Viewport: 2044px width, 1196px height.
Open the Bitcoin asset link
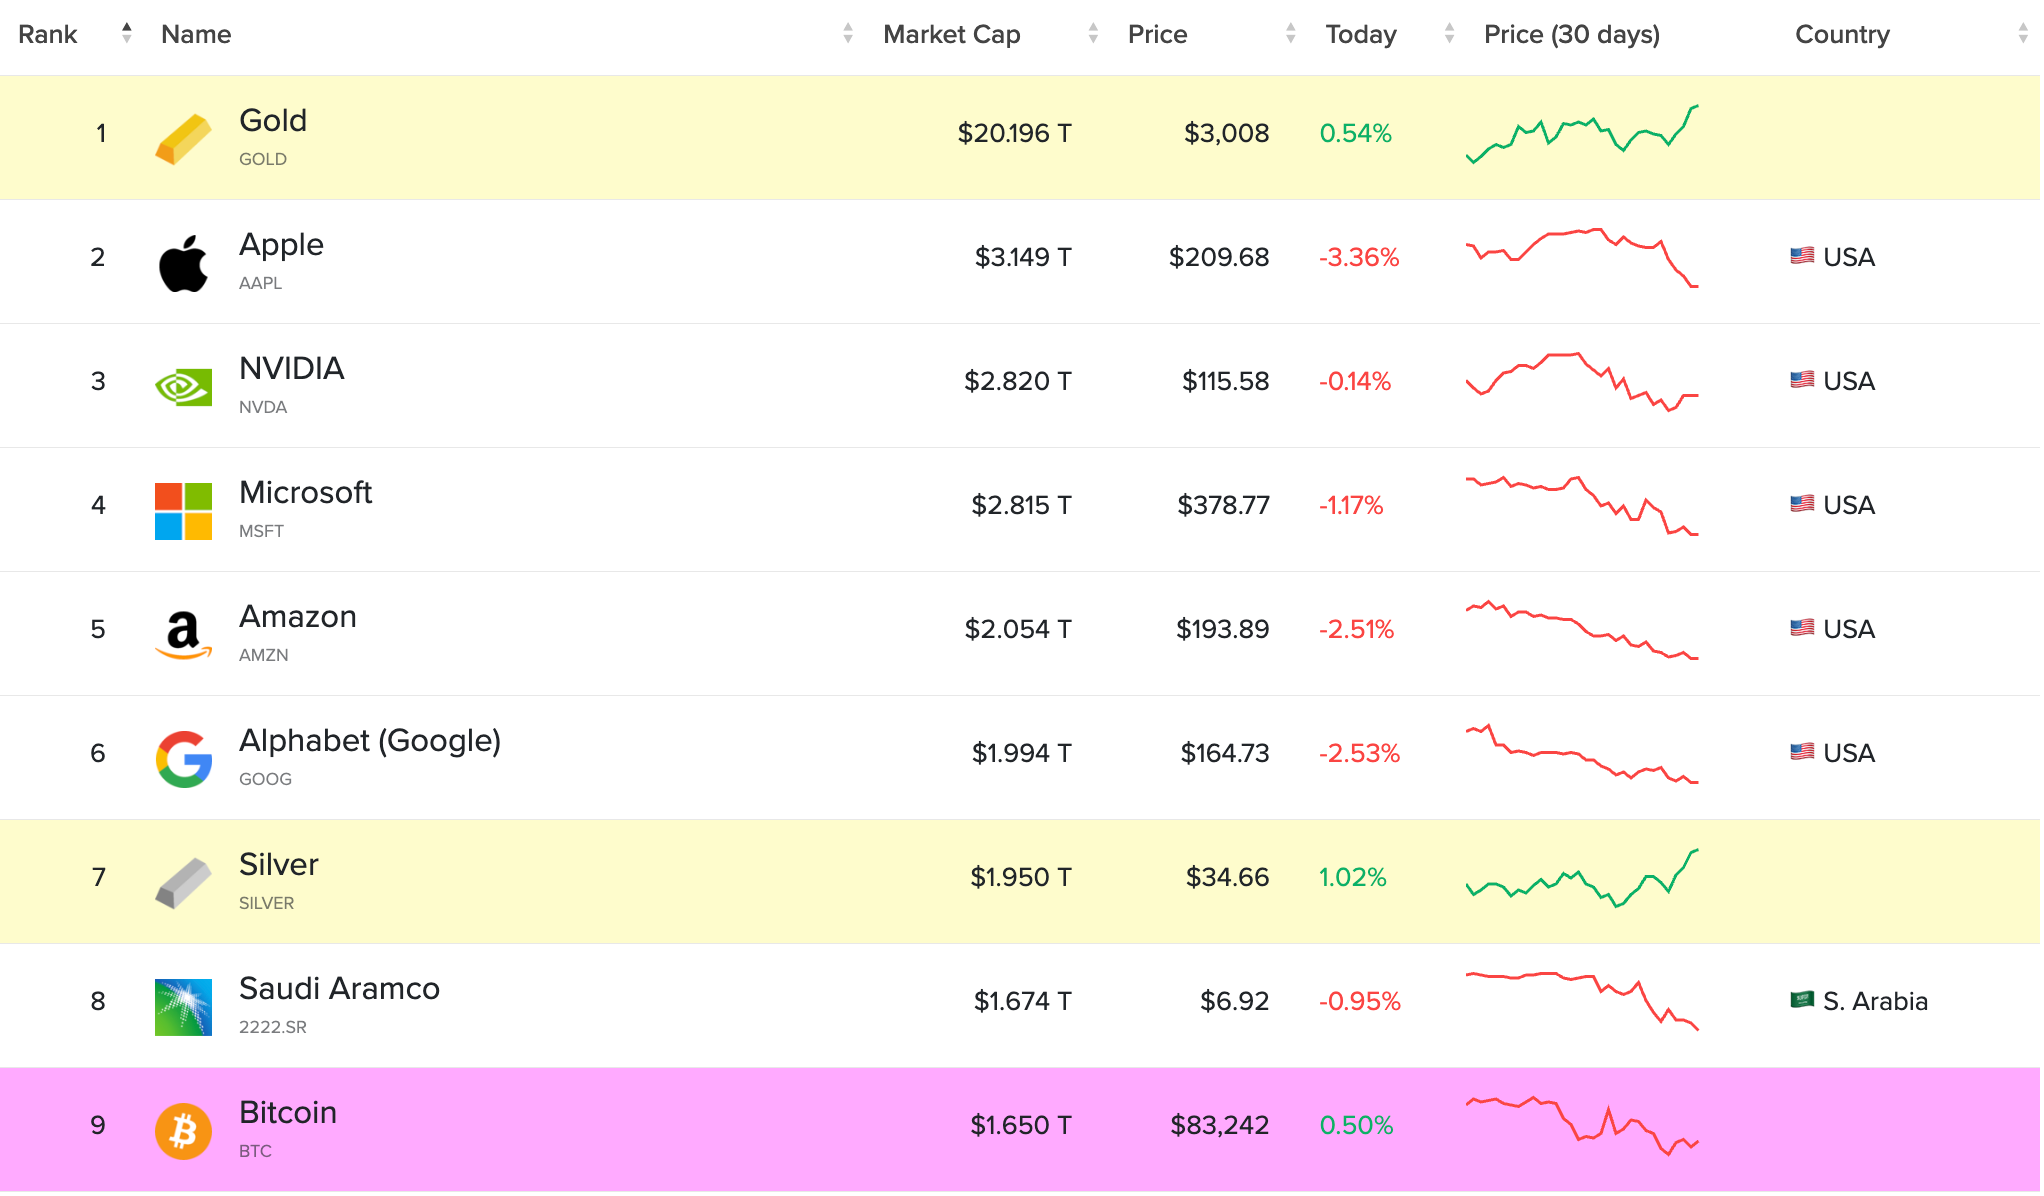pyautogui.click(x=287, y=1112)
